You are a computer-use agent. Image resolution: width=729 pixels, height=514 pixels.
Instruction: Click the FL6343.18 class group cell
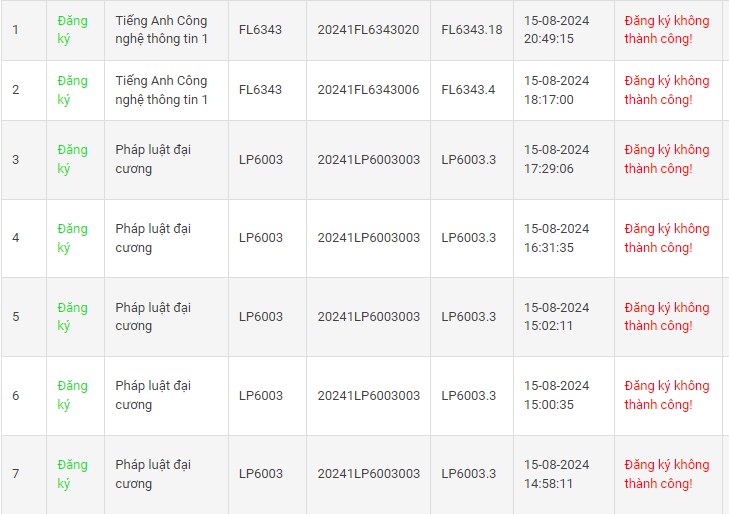click(x=472, y=30)
